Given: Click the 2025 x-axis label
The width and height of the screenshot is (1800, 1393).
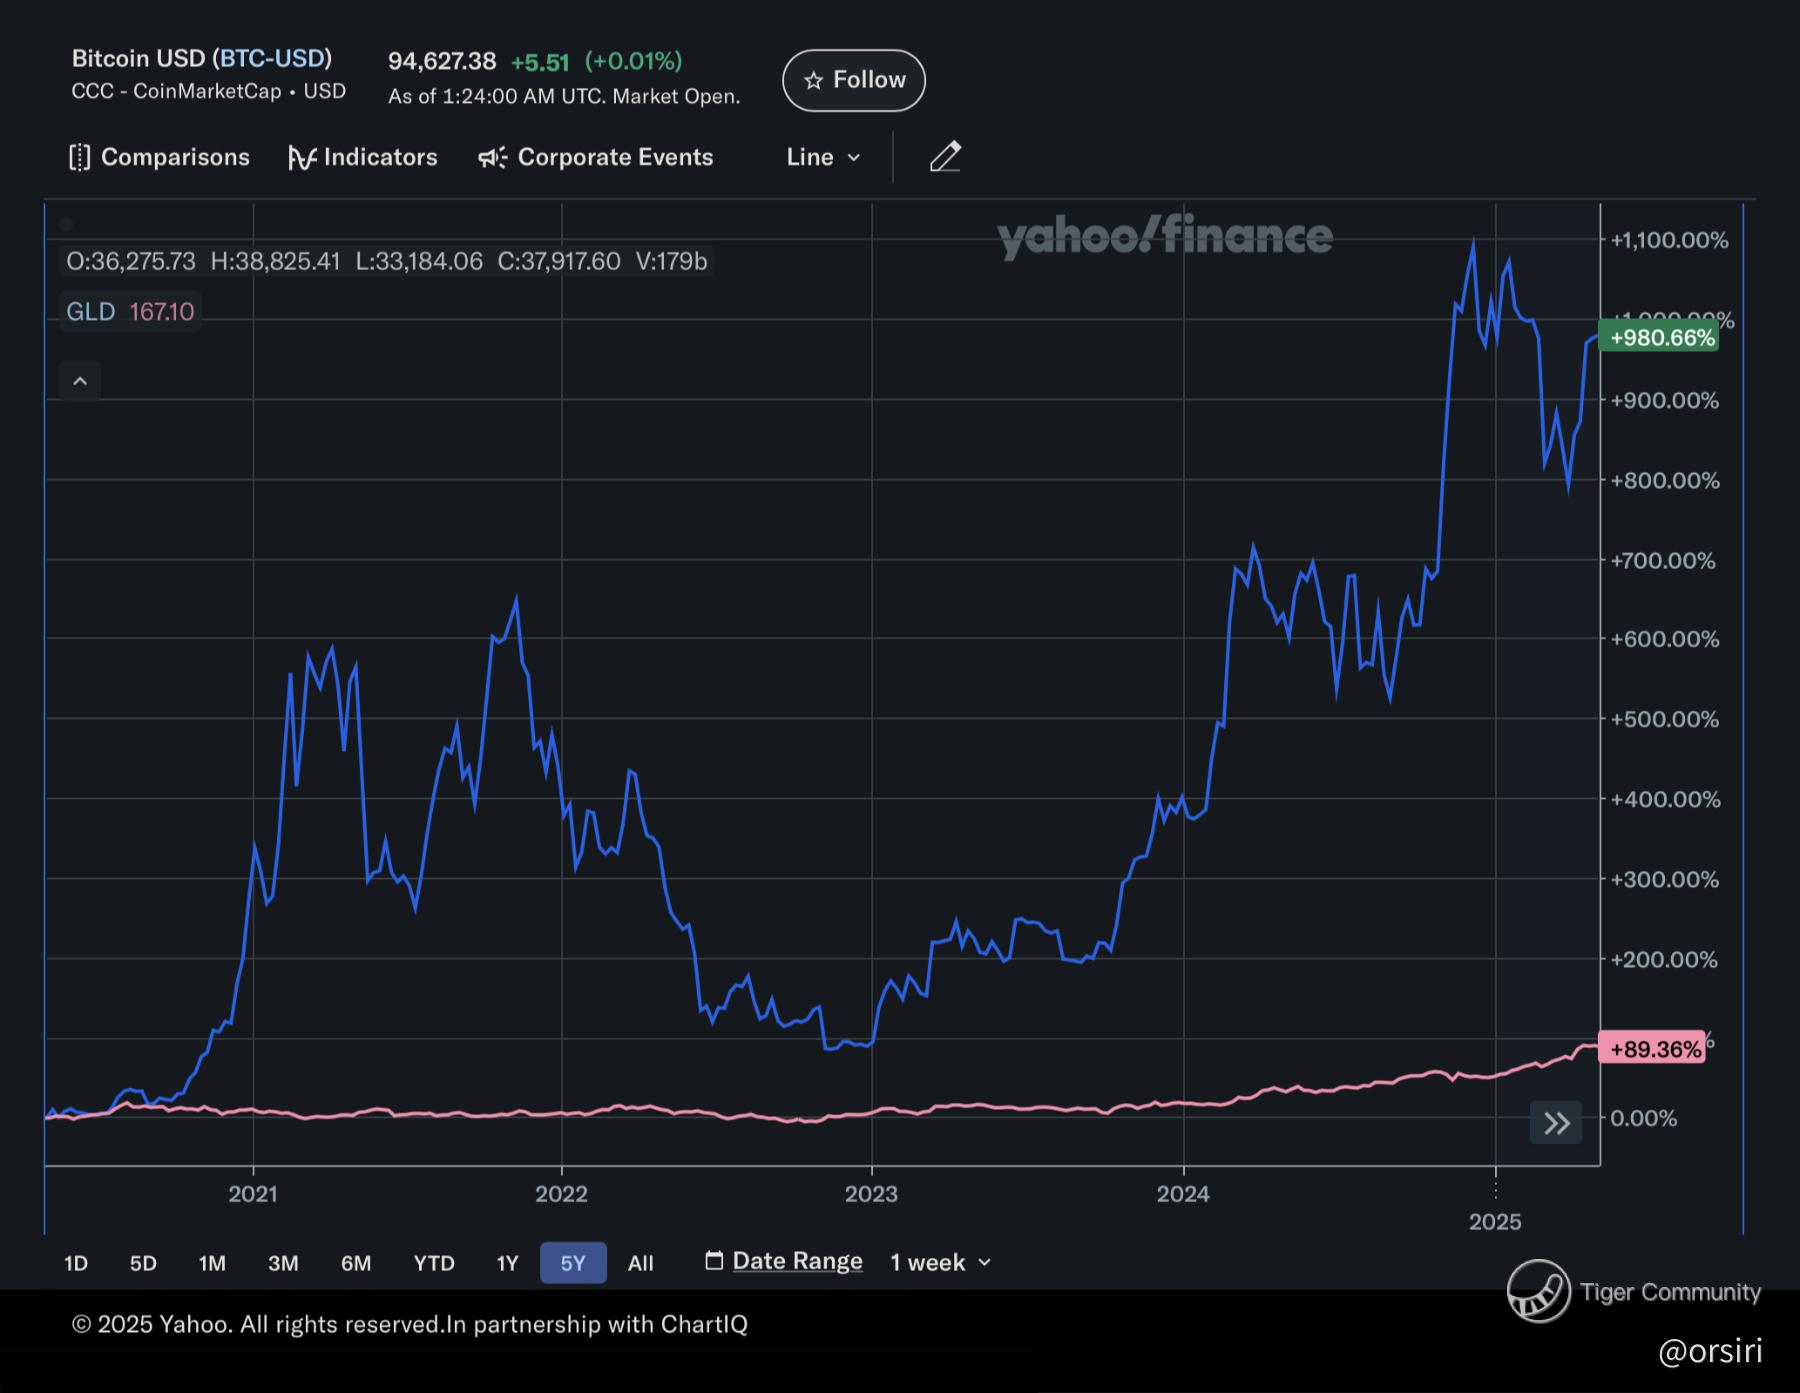Looking at the screenshot, I should pos(1495,1221).
